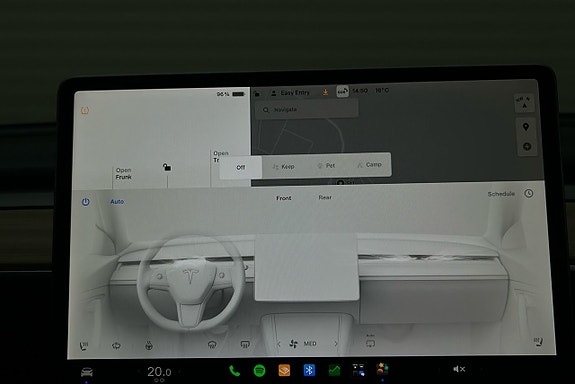Open the Bluetooth settings
The image size is (575, 384).
coord(309,370)
